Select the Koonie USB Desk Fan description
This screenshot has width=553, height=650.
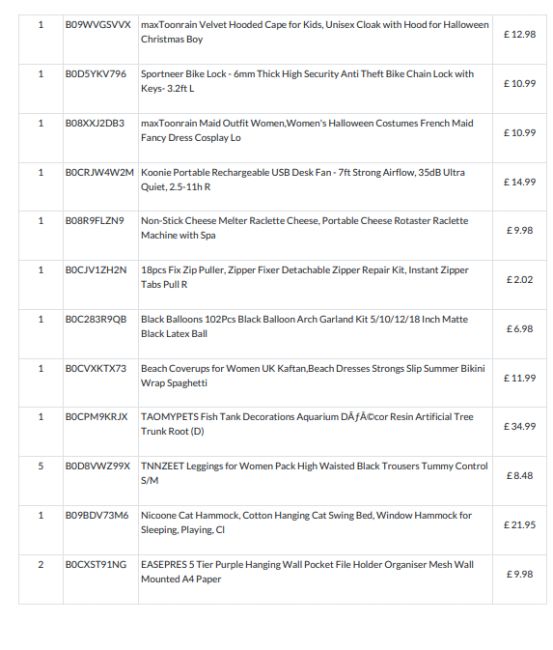[x=303, y=180]
